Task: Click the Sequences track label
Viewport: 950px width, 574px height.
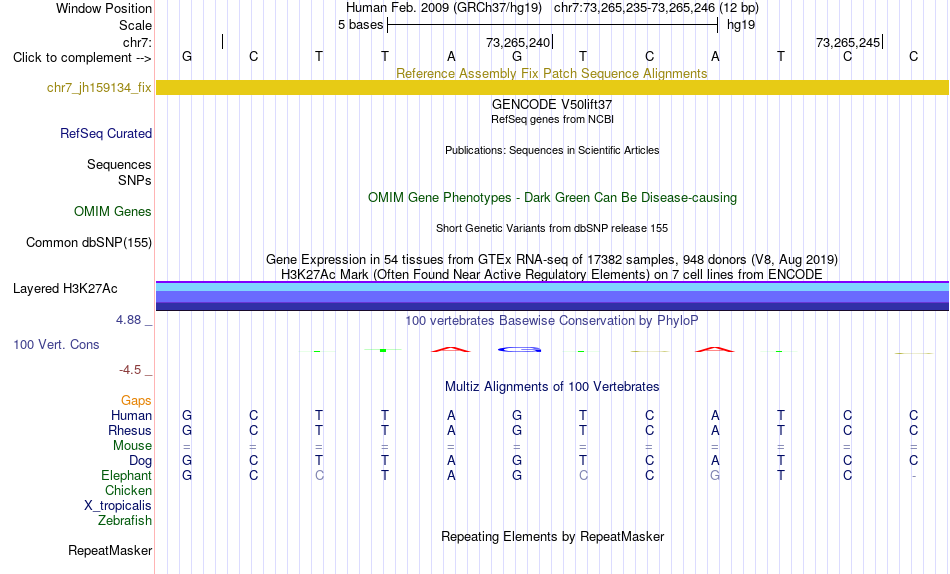Action: pyautogui.click(x=119, y=164)
